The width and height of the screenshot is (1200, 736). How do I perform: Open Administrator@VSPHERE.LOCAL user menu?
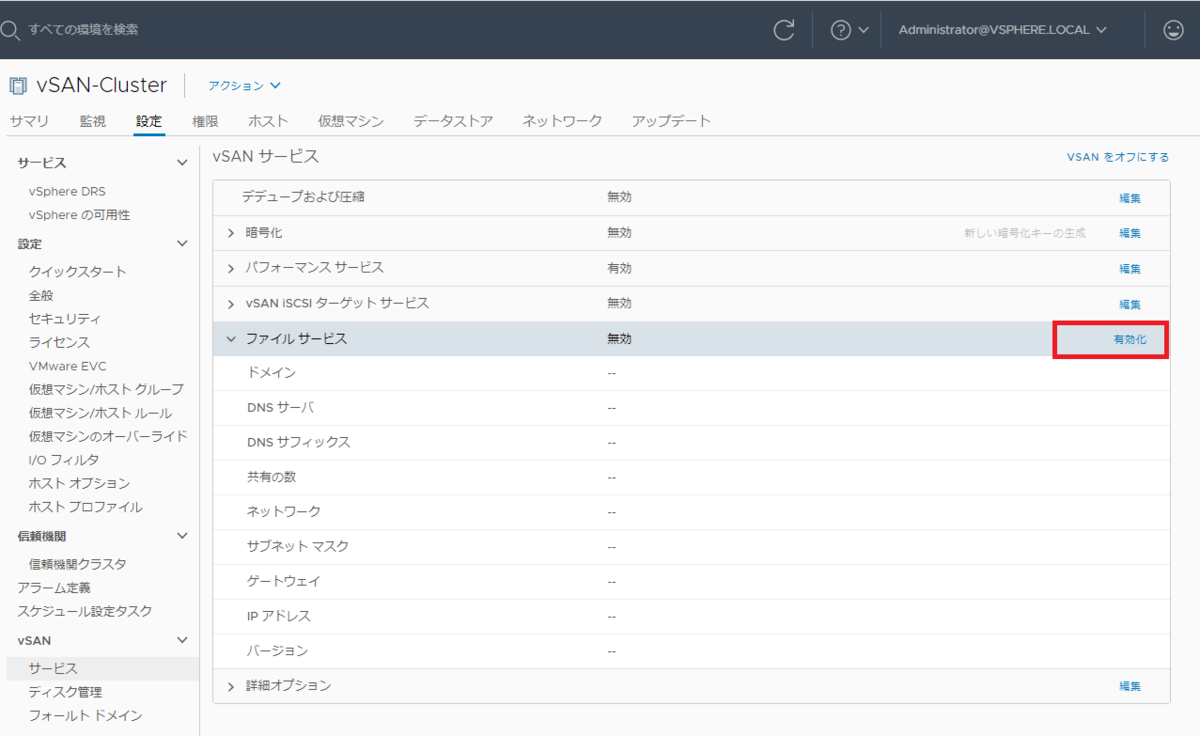[x=1002, y=30]
